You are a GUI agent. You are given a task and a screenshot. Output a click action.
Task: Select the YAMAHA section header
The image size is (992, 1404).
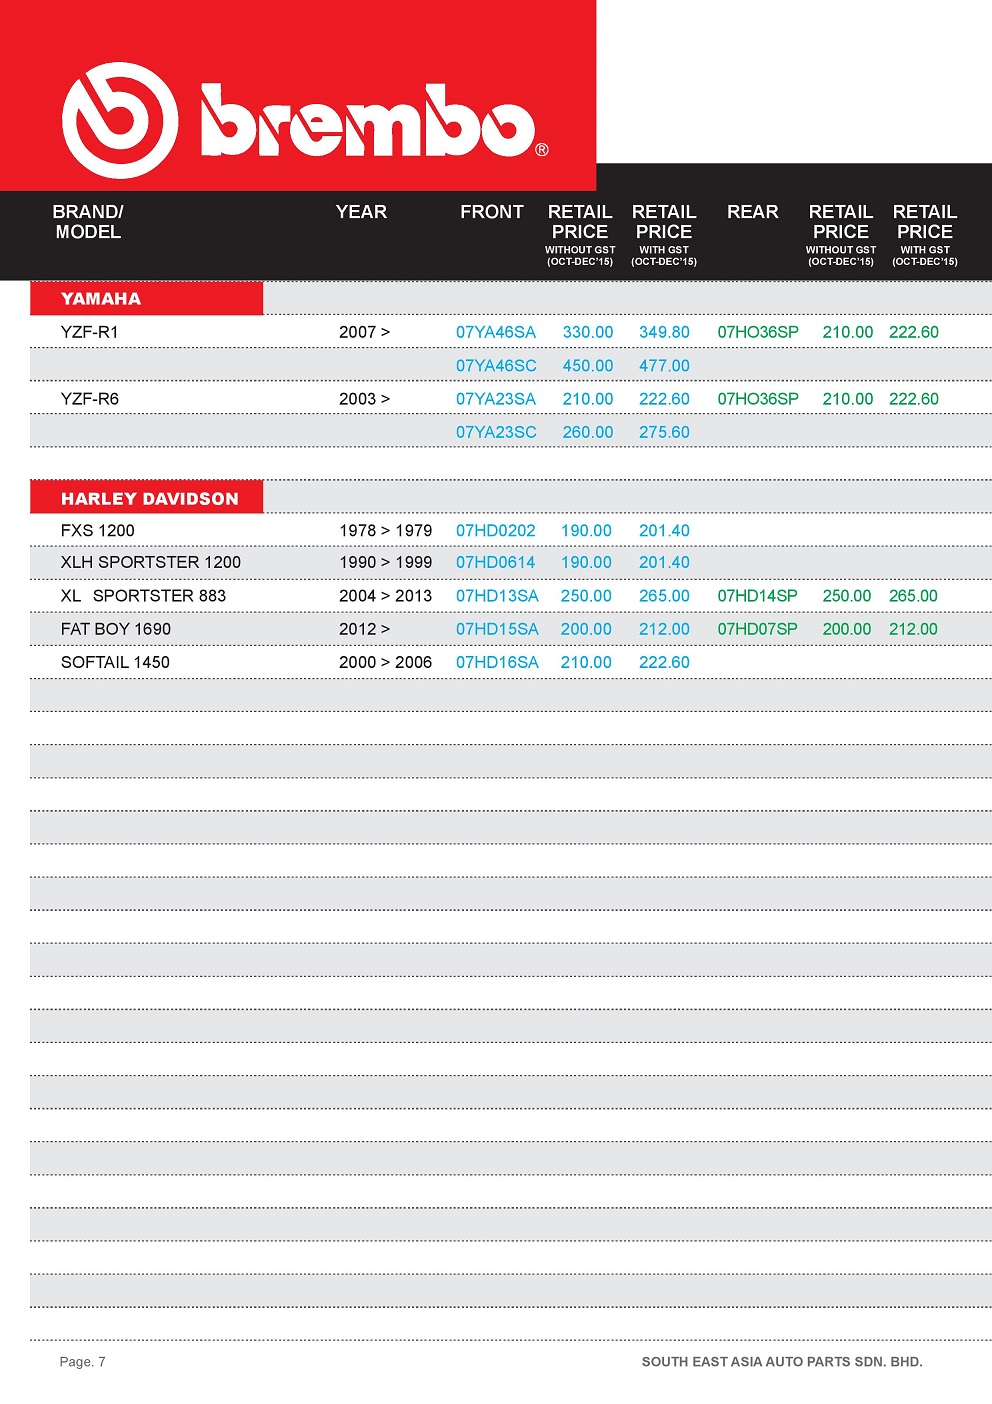coord(101,299)
